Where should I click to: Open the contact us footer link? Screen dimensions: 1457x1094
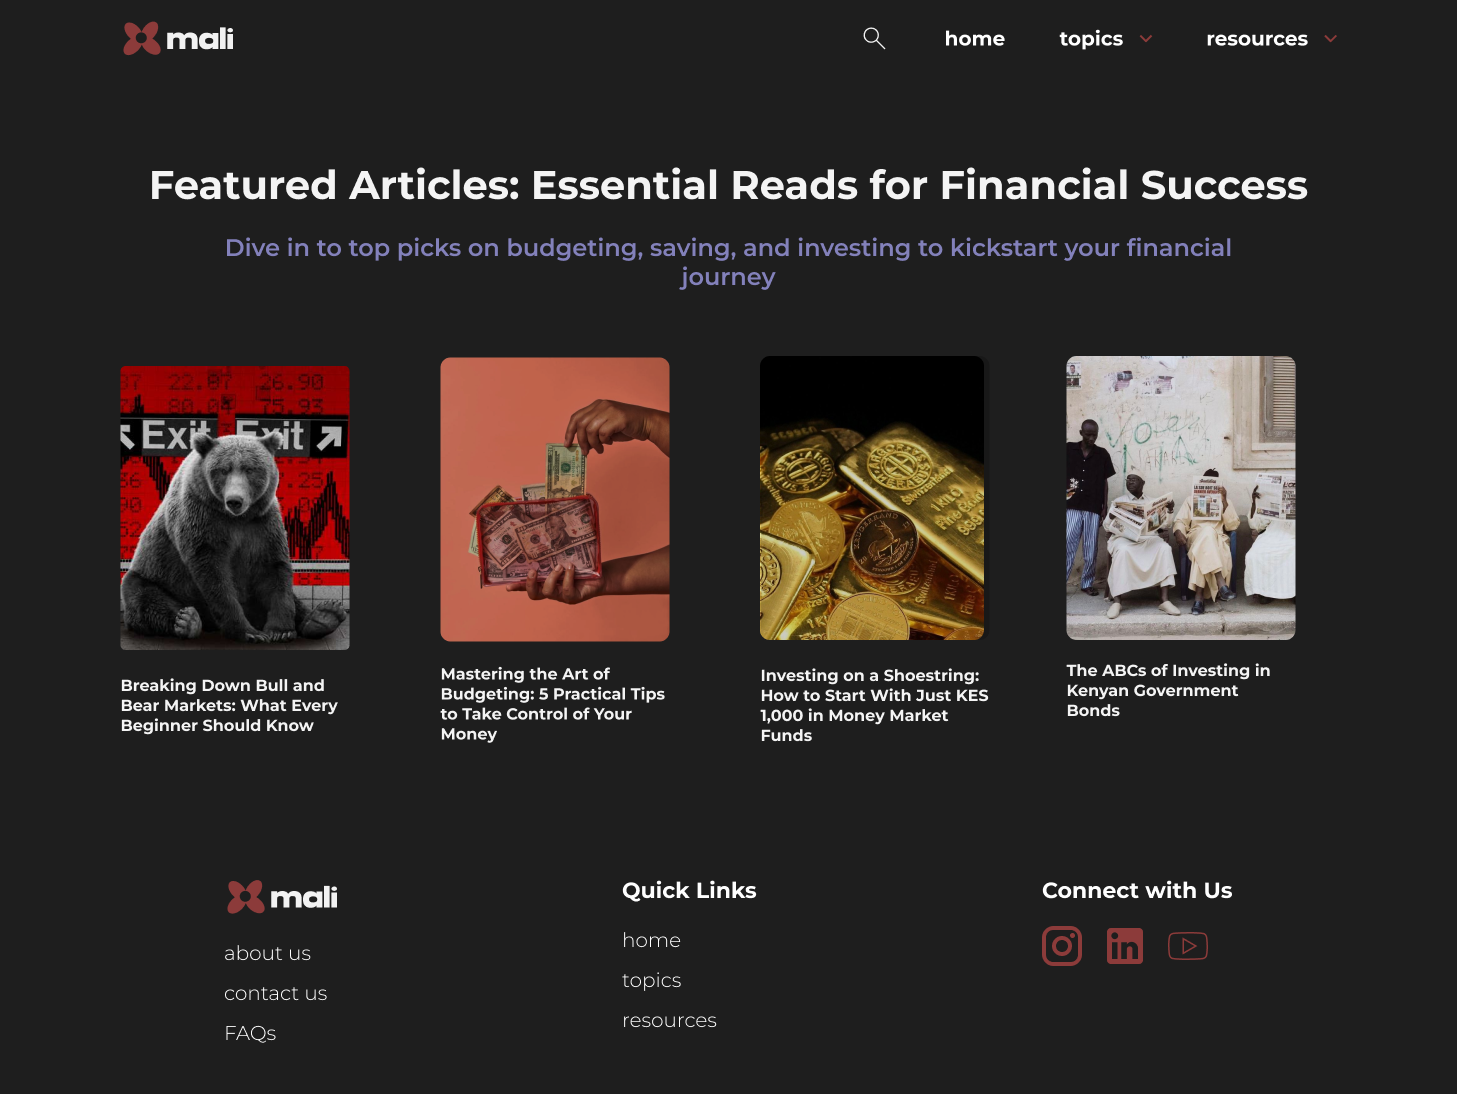(x=275, y=993)
